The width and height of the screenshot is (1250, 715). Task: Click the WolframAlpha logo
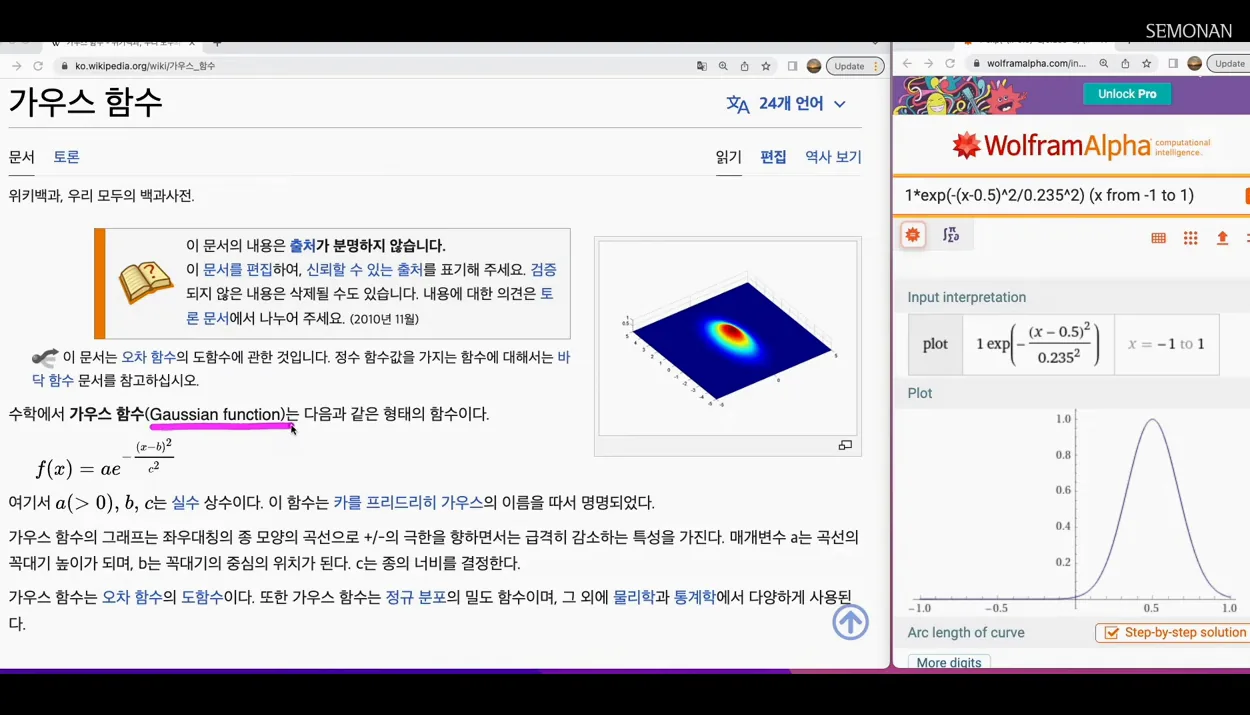coord(1080,146)
